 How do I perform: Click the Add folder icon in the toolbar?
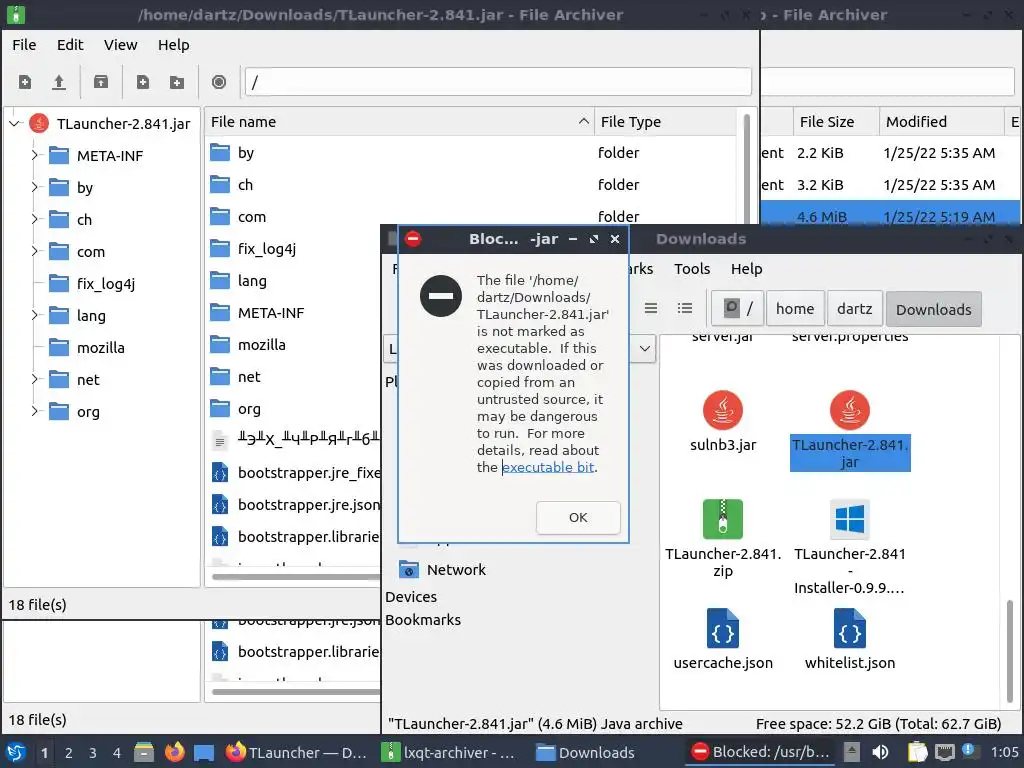click(176, 82)
